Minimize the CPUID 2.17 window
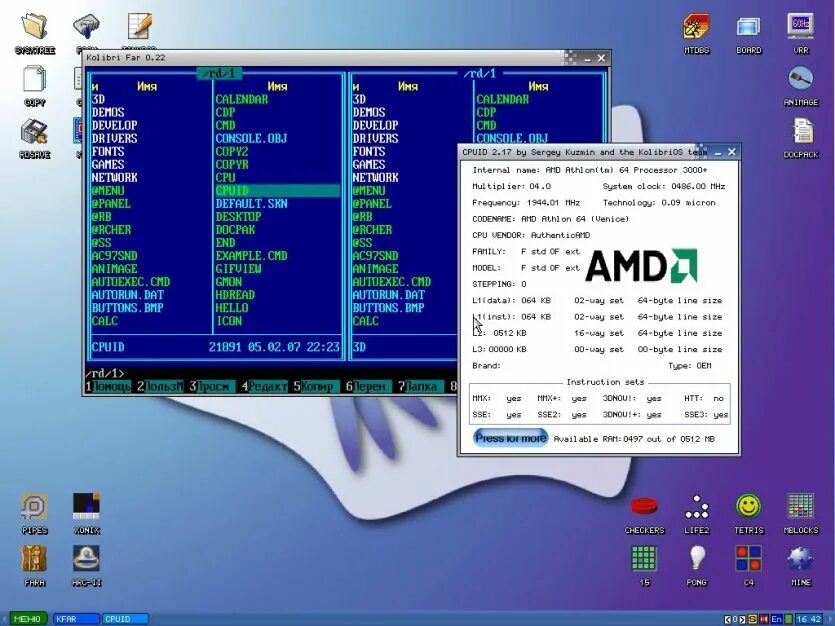The height and width of the screenshot is (626, 835). point(718,153)
